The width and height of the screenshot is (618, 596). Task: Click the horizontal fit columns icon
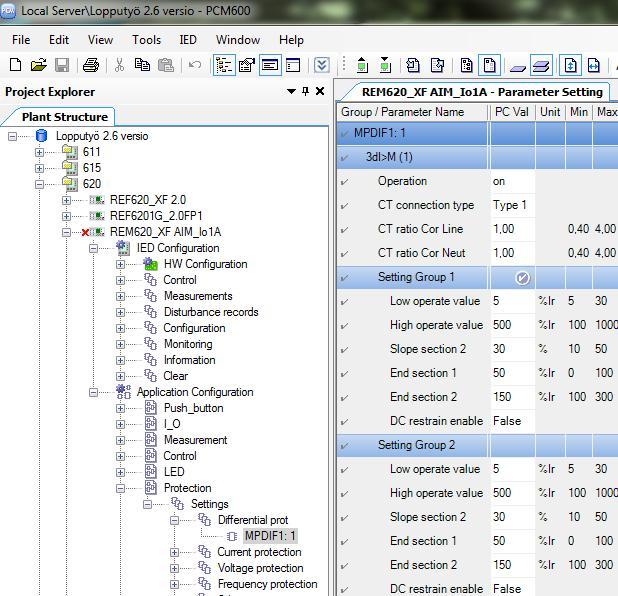(x=594, y=65)
